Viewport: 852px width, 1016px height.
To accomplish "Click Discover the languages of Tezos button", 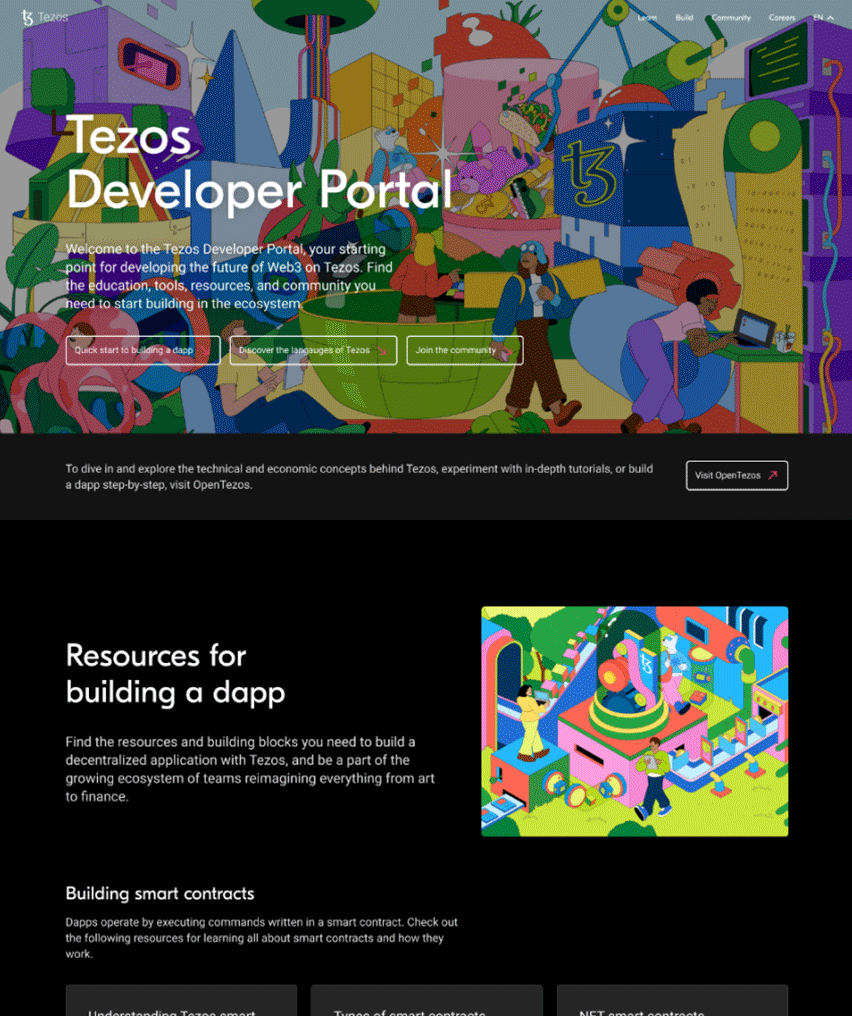I will tap(314, 351).
